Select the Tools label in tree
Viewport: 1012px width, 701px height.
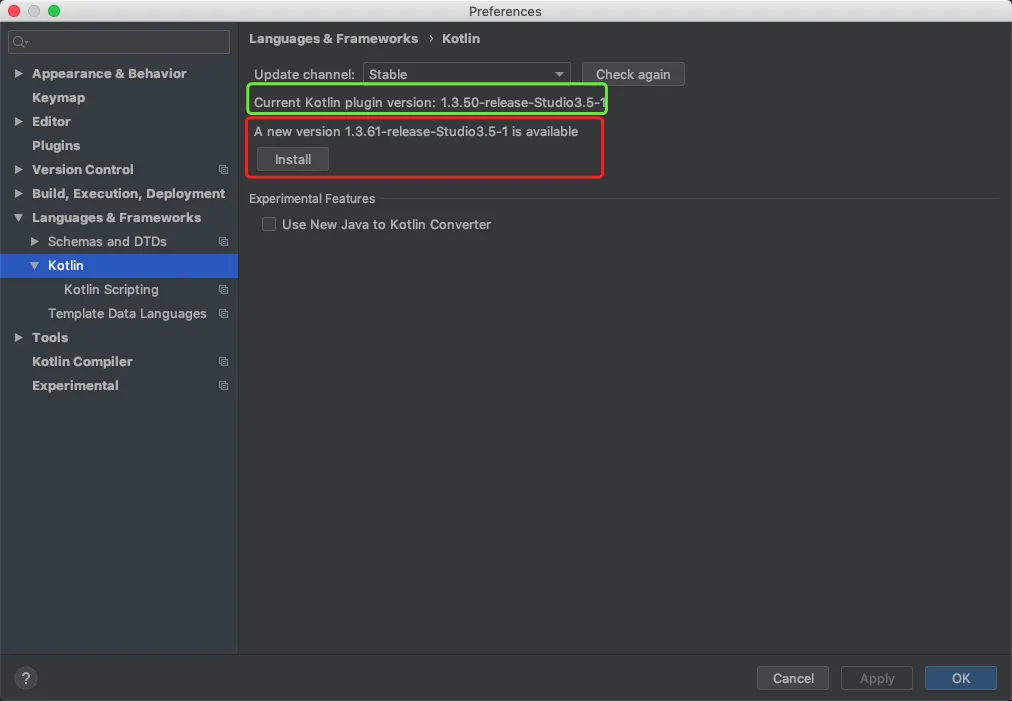(50, 338)
